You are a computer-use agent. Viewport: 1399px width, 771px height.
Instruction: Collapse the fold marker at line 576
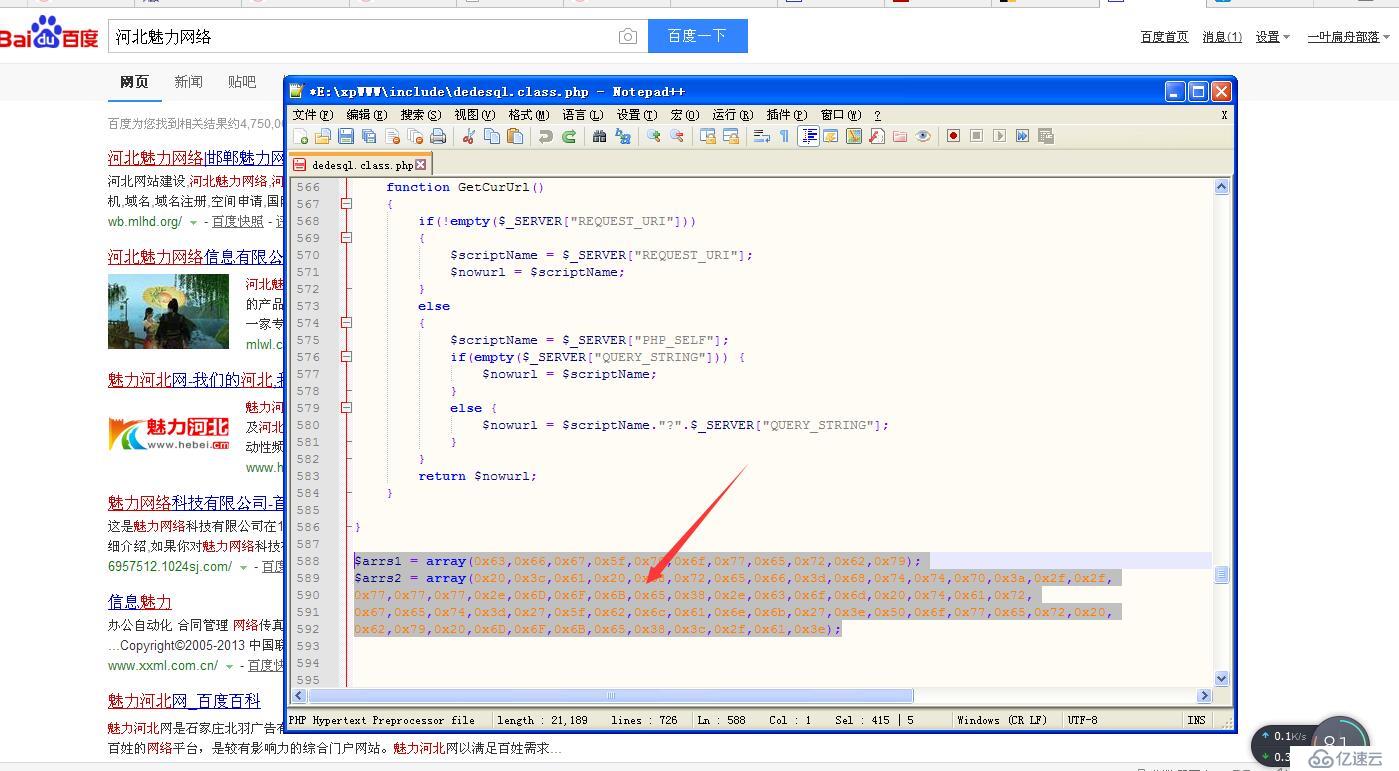[346, 356]
